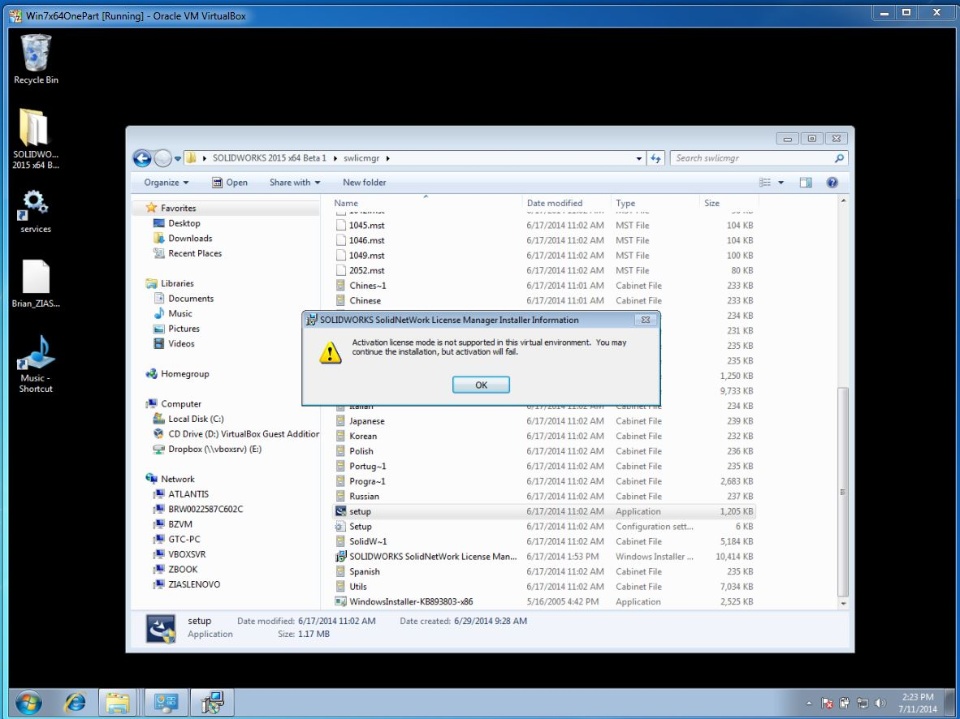Select the SOLIDWORKS 2015 x64 folder on desktop
This screenshot has width=960, height=719.
pos(36,139)
